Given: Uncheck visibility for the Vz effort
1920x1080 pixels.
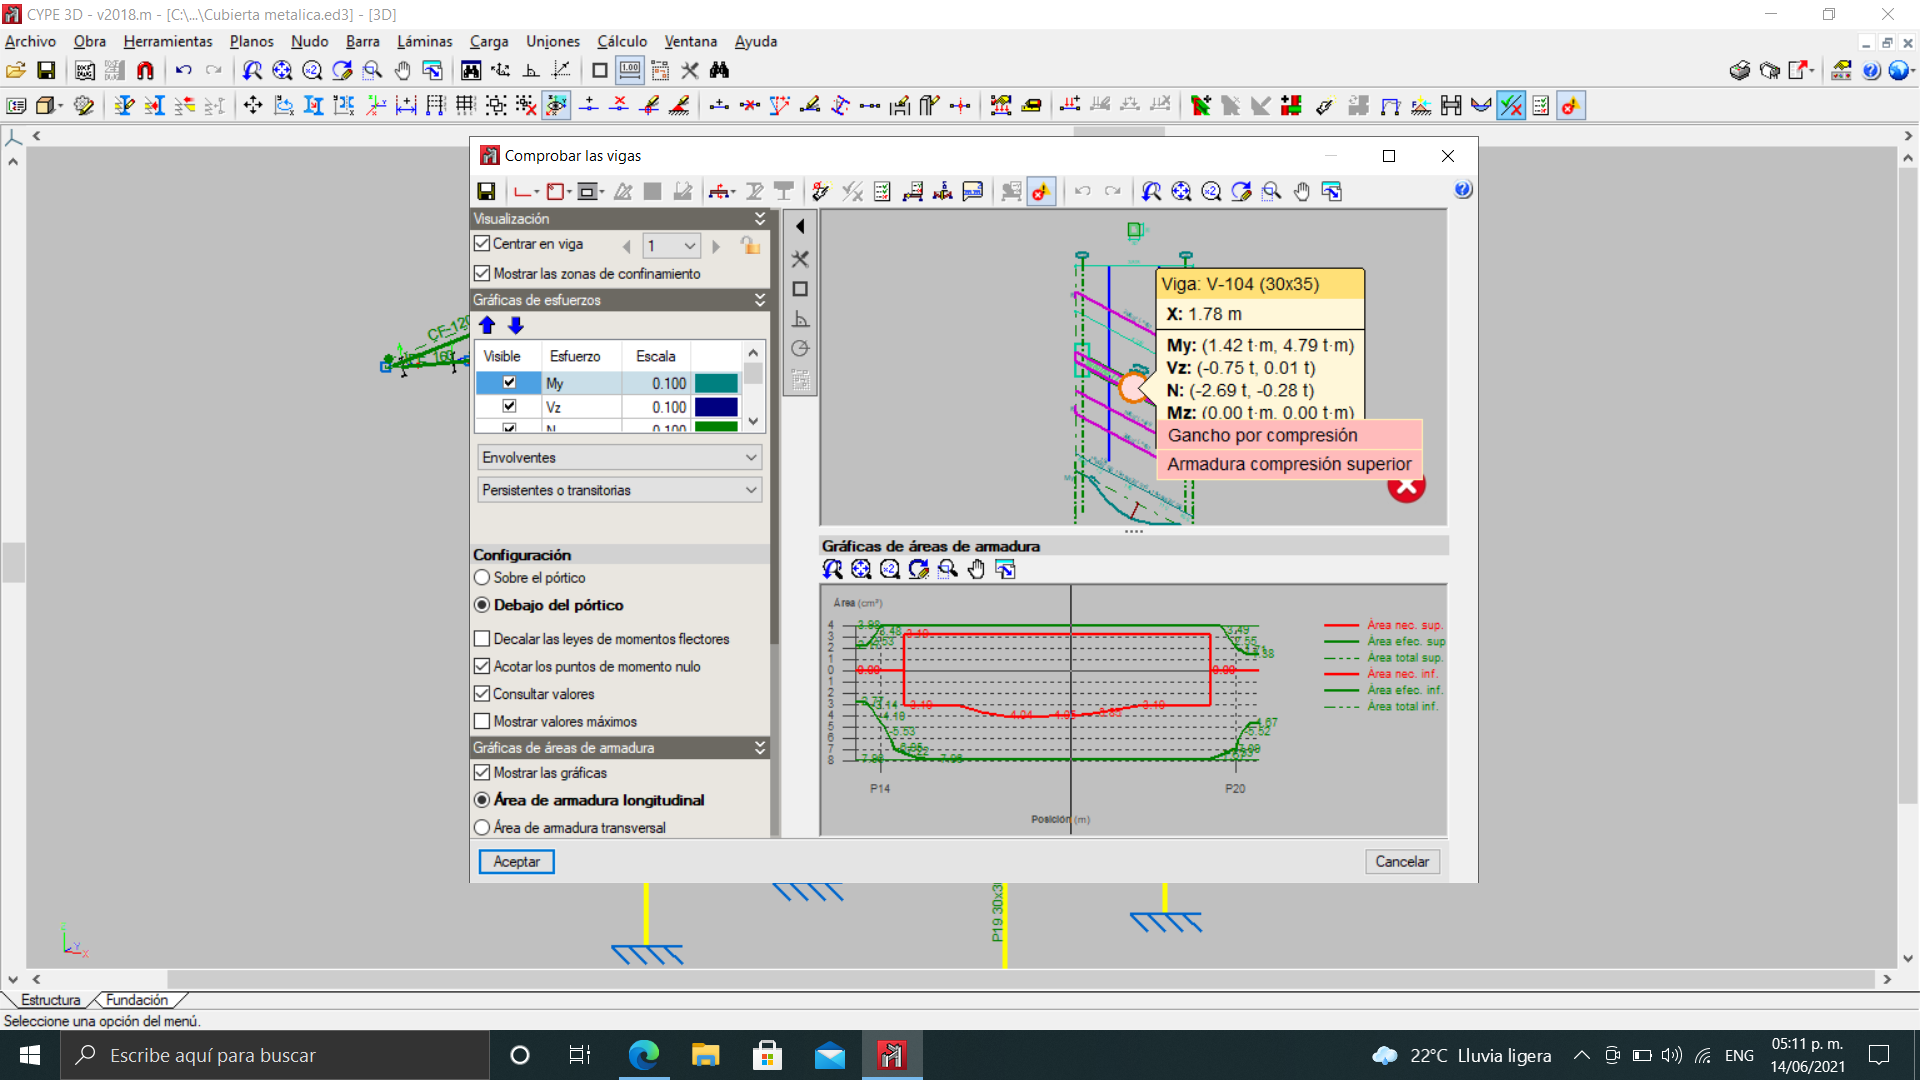Looking at the screenshot, I should point(509,406).
